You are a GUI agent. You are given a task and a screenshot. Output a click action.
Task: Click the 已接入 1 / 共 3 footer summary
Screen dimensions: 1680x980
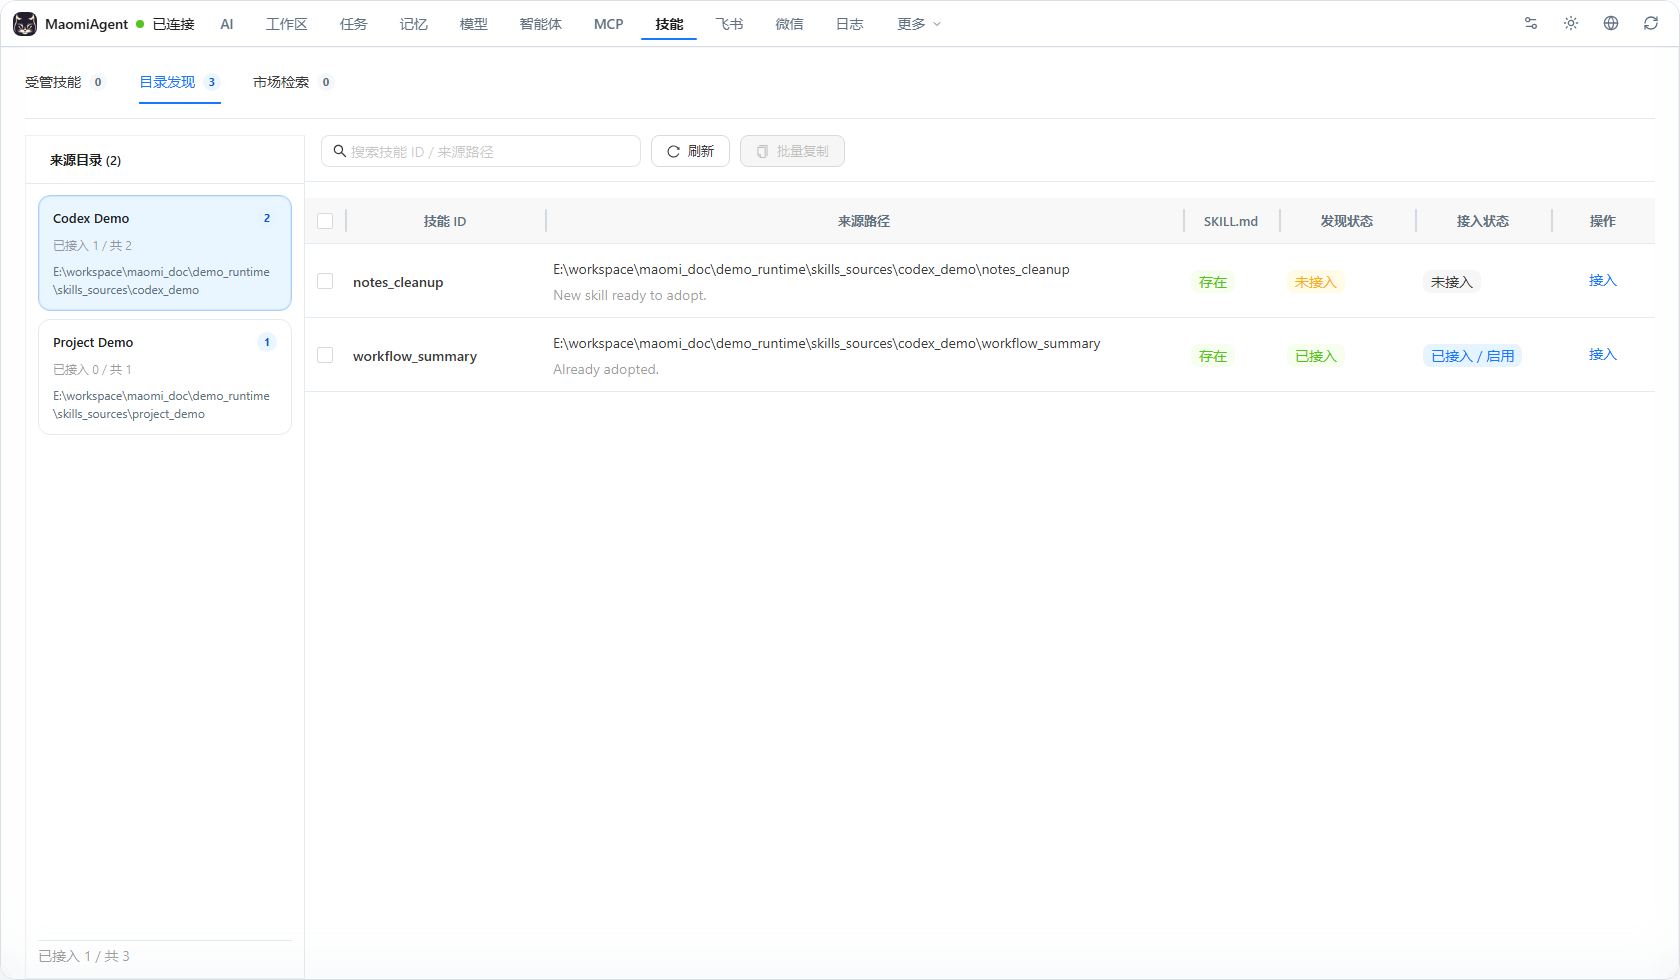pyautogui.click(x=84, y=956)
